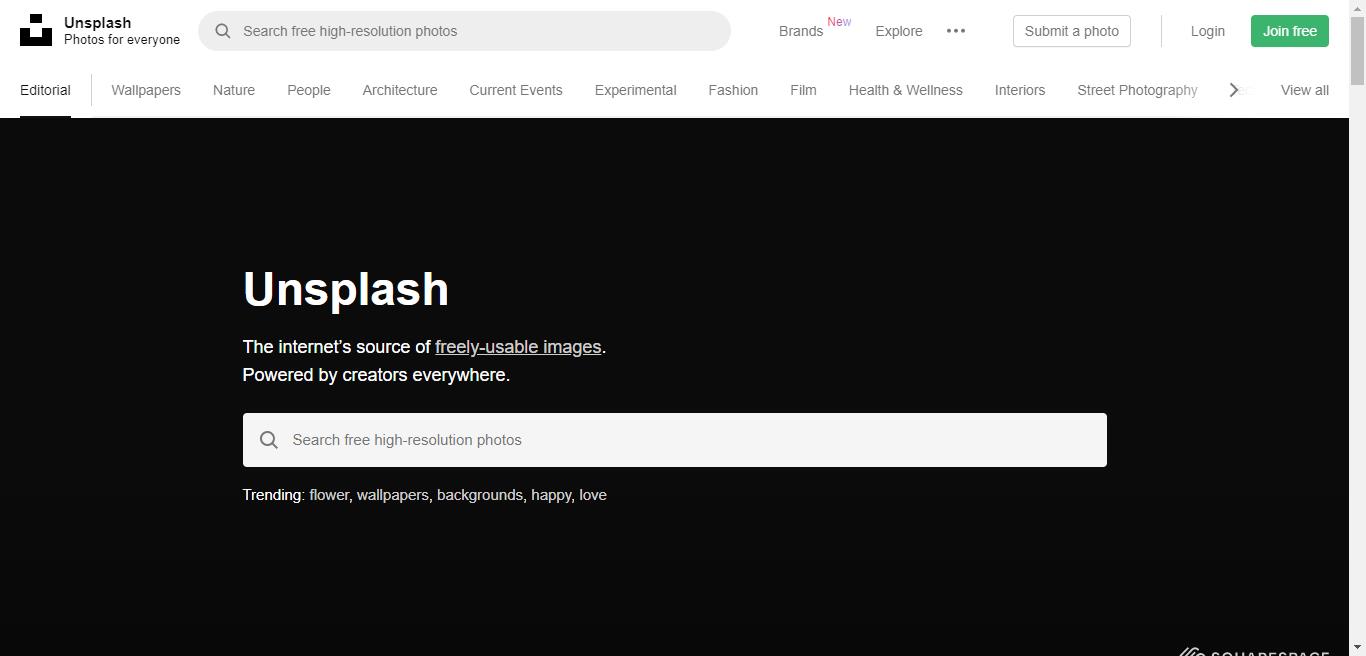Search trending term flower
Screen dimensions: 1366x656
(329, 495)
